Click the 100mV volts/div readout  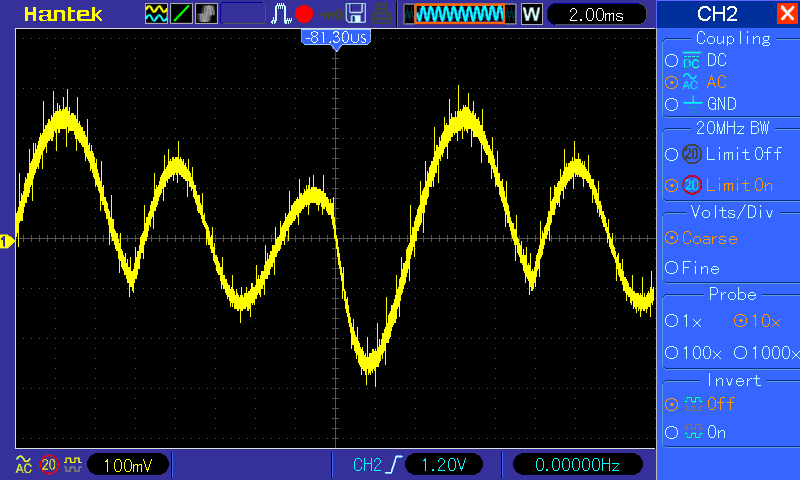pyautogui.click(x=128, y=465)
